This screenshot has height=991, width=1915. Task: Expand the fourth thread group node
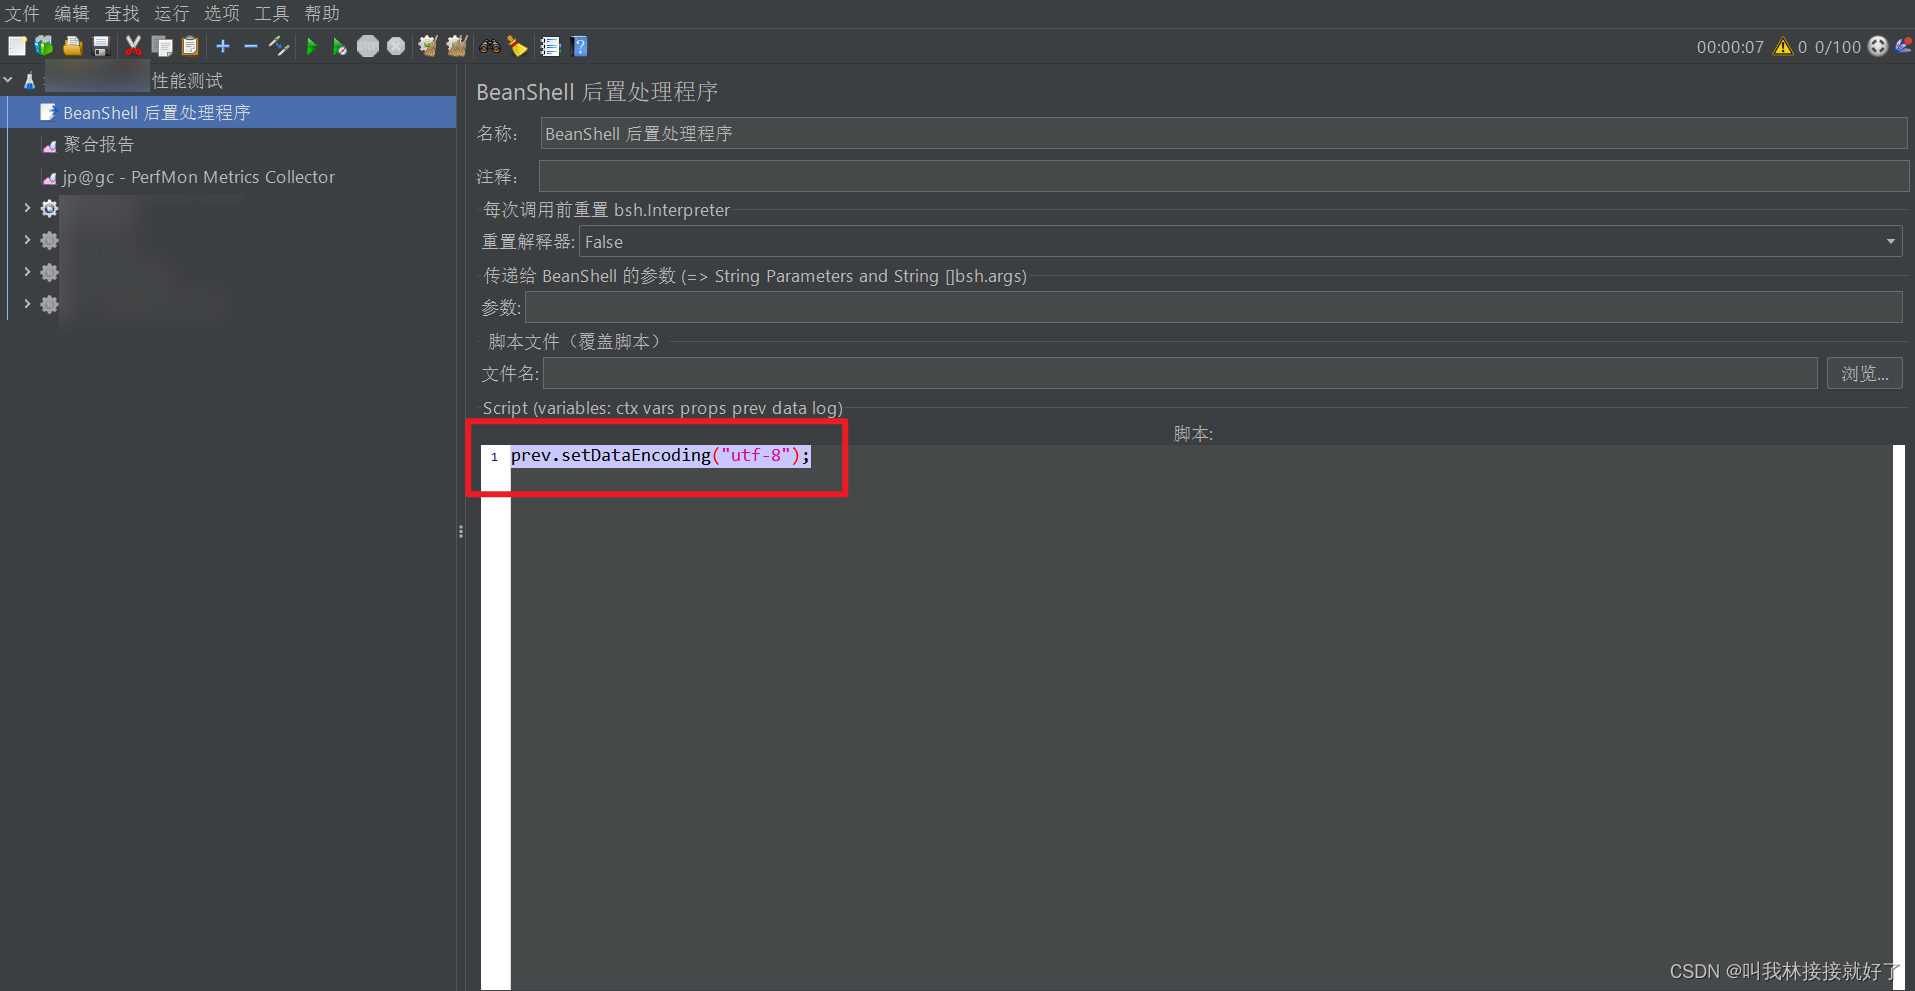[27, 304]
